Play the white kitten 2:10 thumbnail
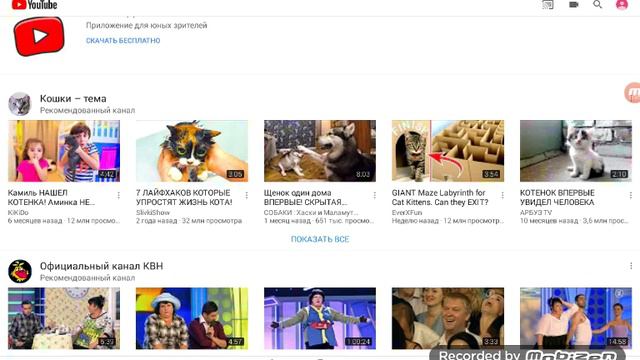 point(576,151)
